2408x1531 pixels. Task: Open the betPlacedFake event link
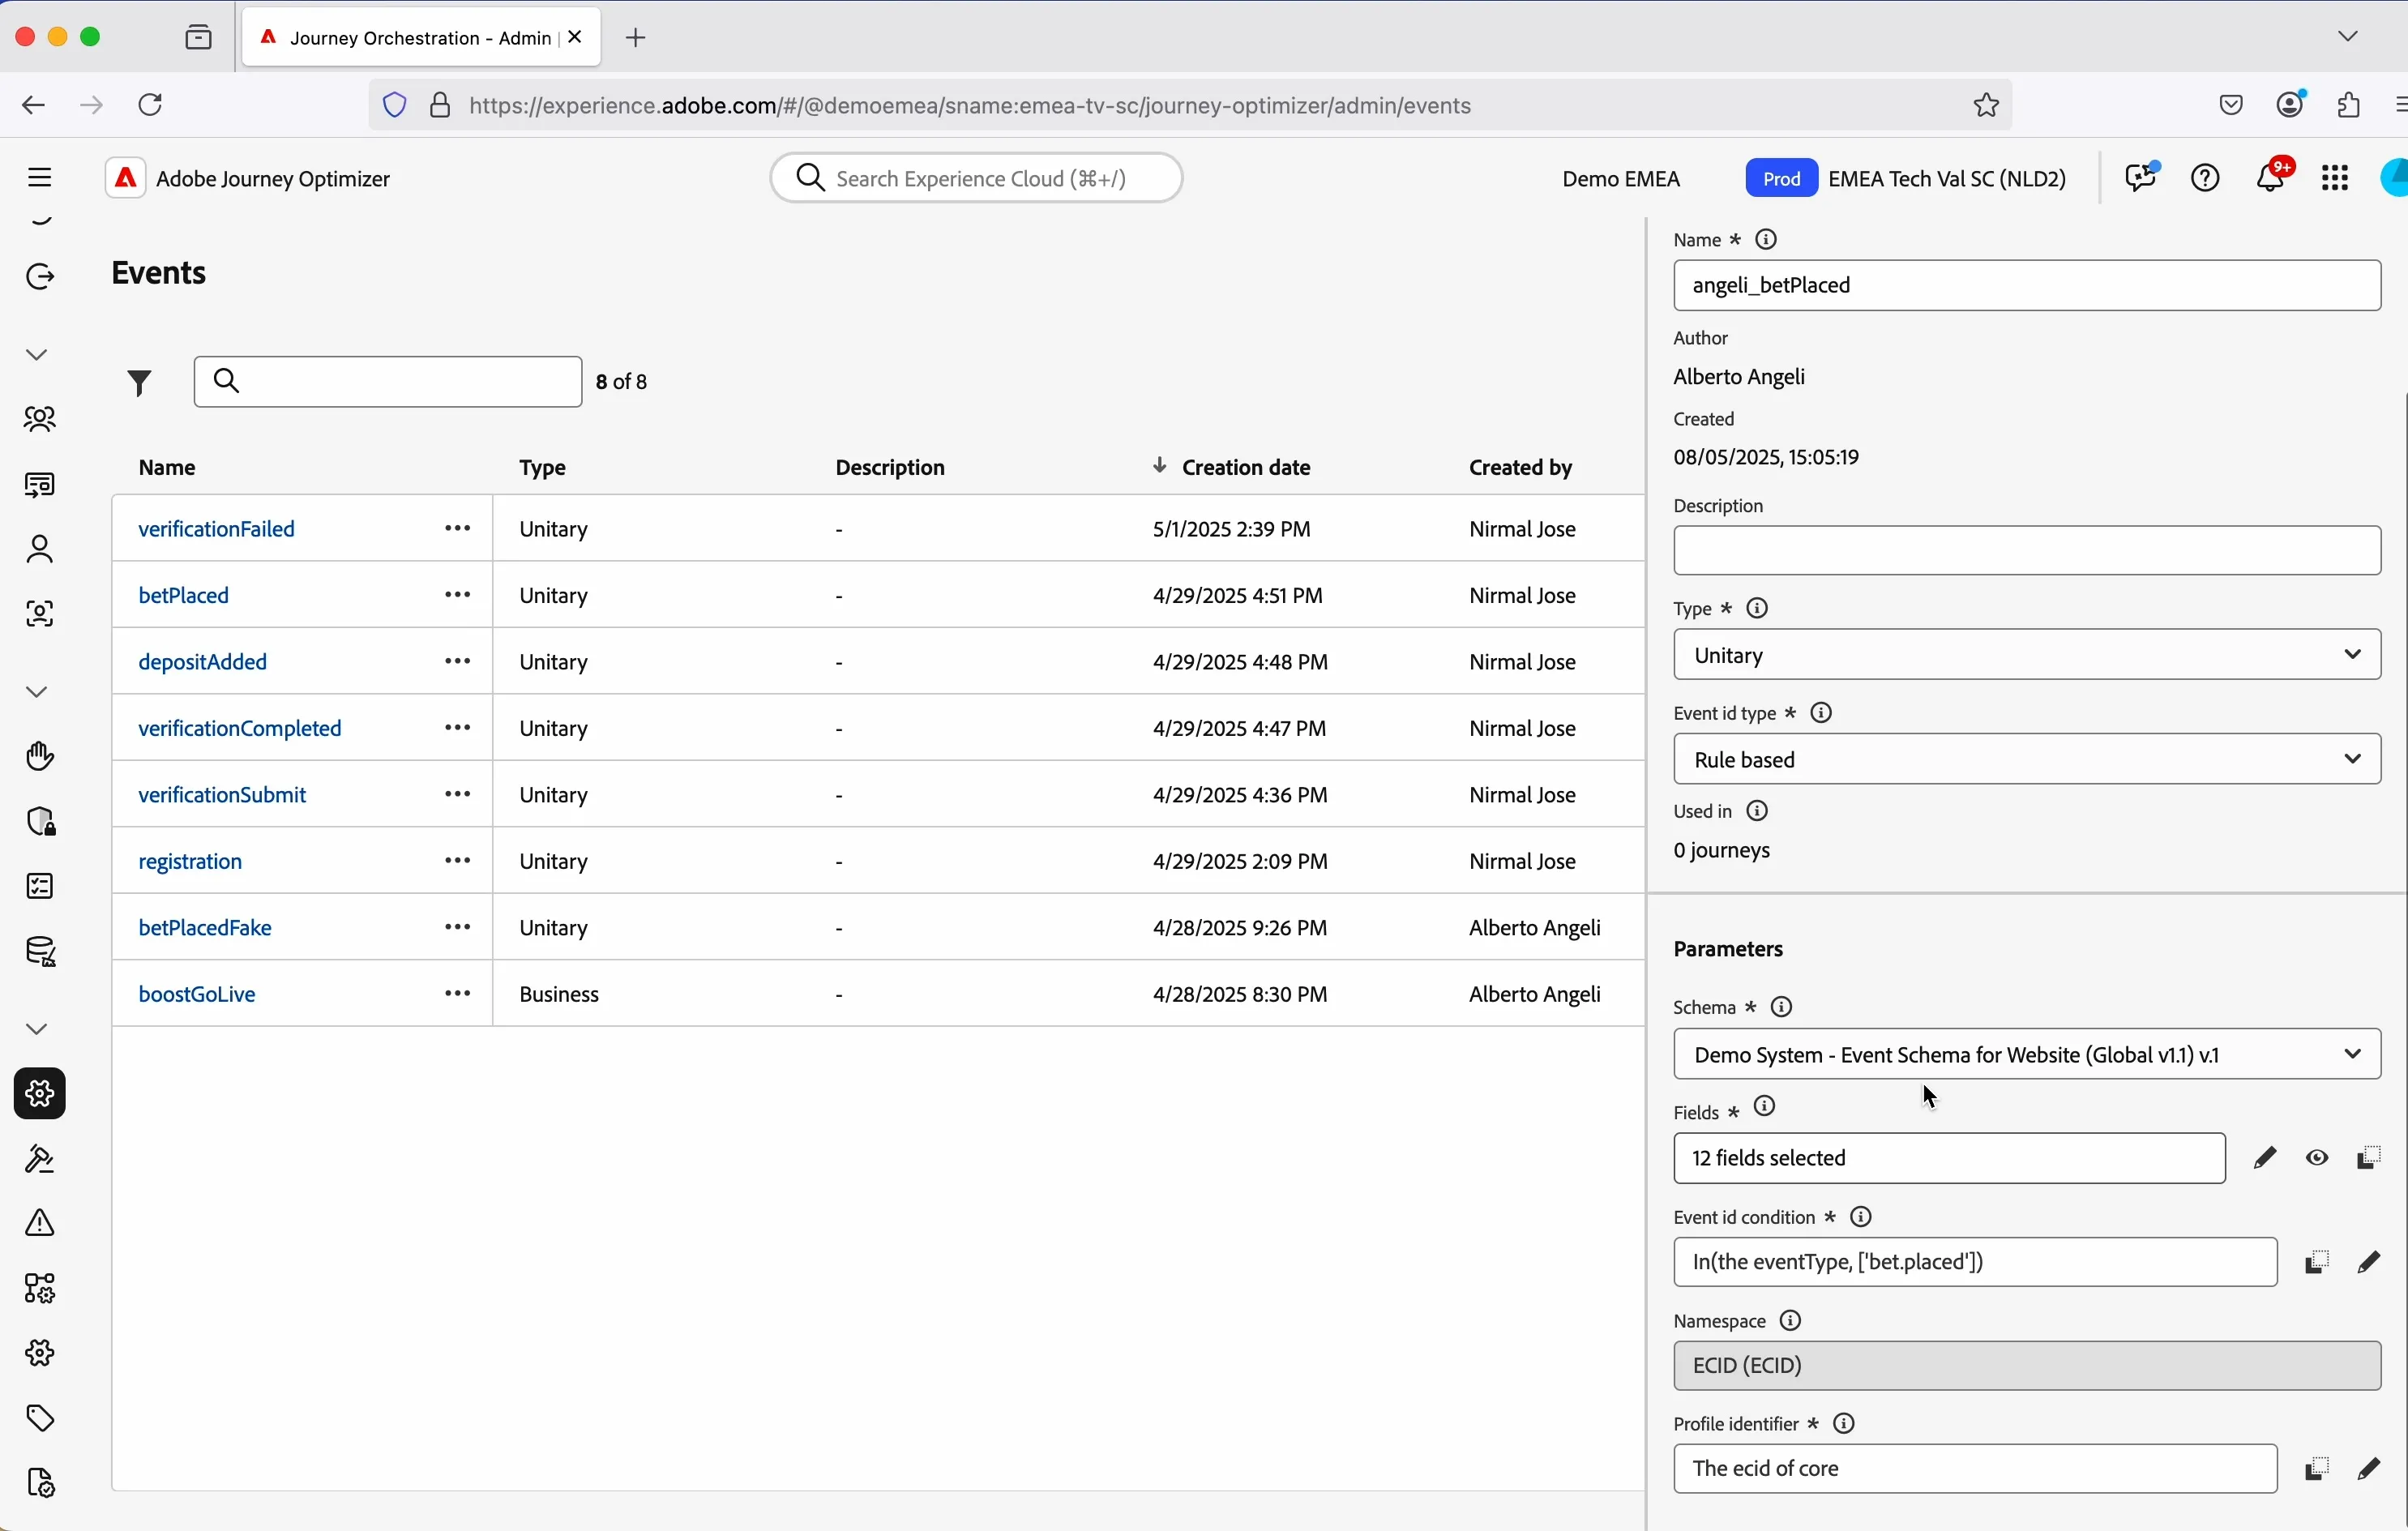pos(205,929)
